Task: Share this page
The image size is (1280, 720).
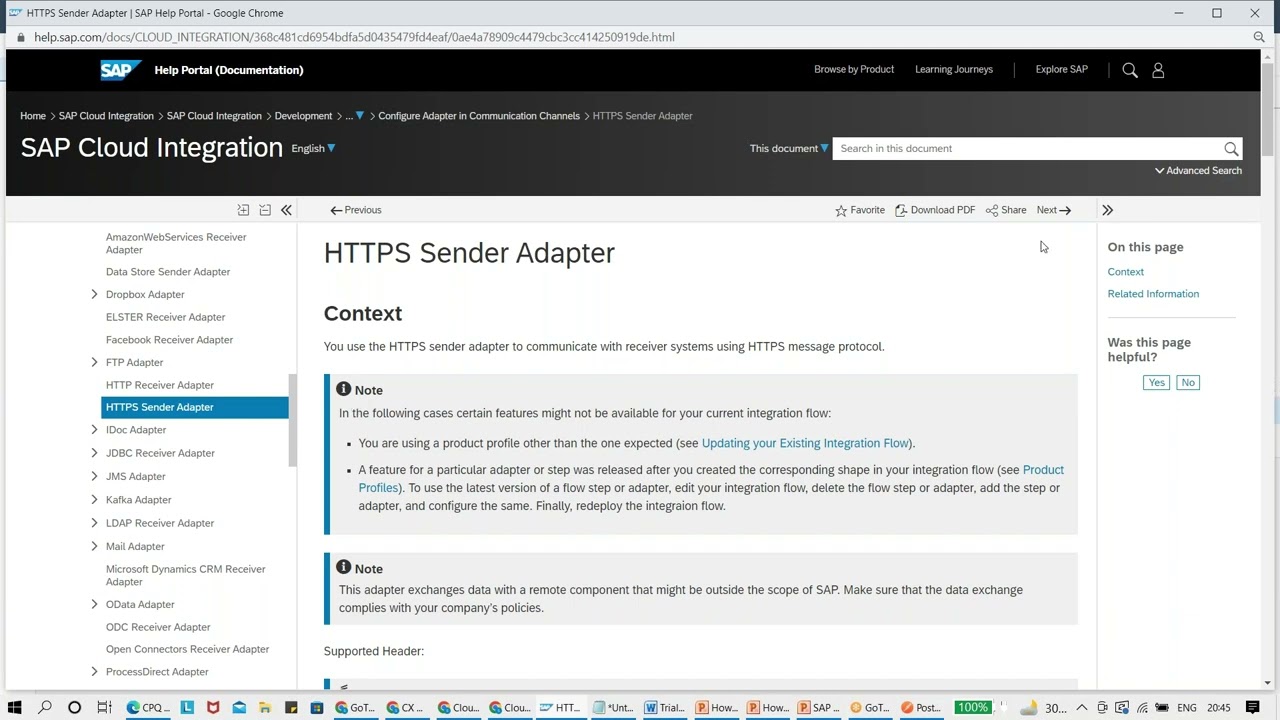Action: point(1006,210)
